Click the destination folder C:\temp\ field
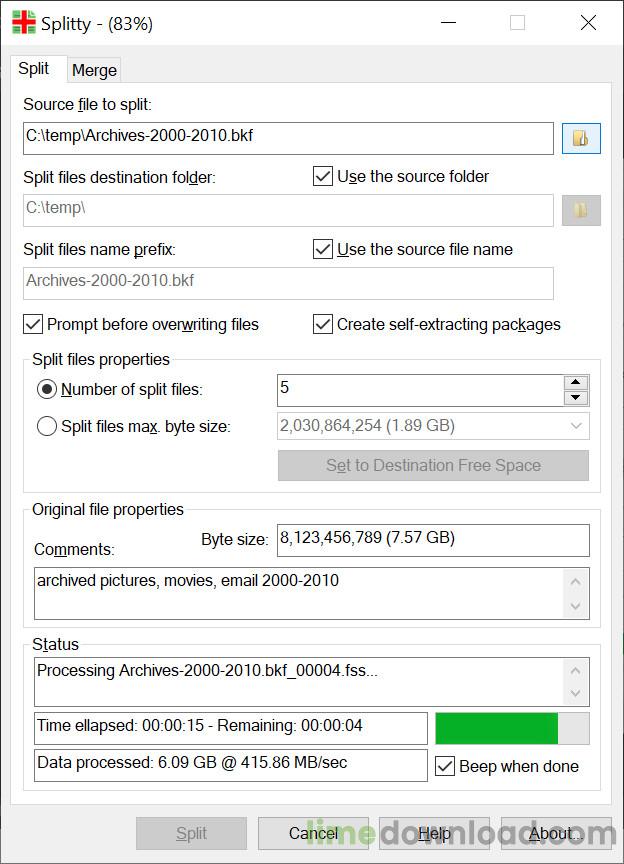The height and width of the screenshot is (864, 624). 288,210
